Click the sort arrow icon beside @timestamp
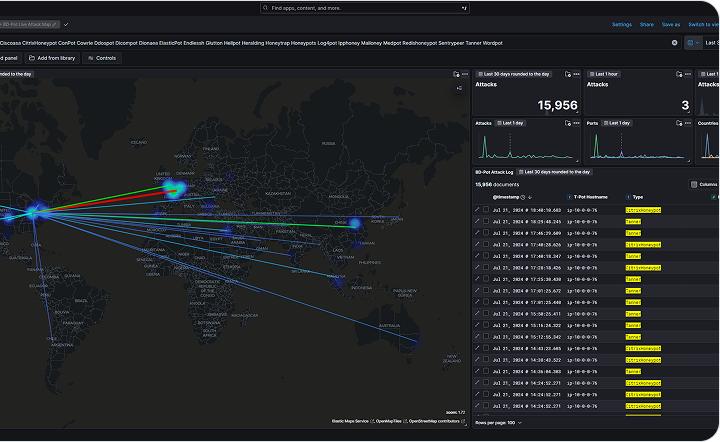This screenshot has width=720, height=442. [x=529, y=197]
